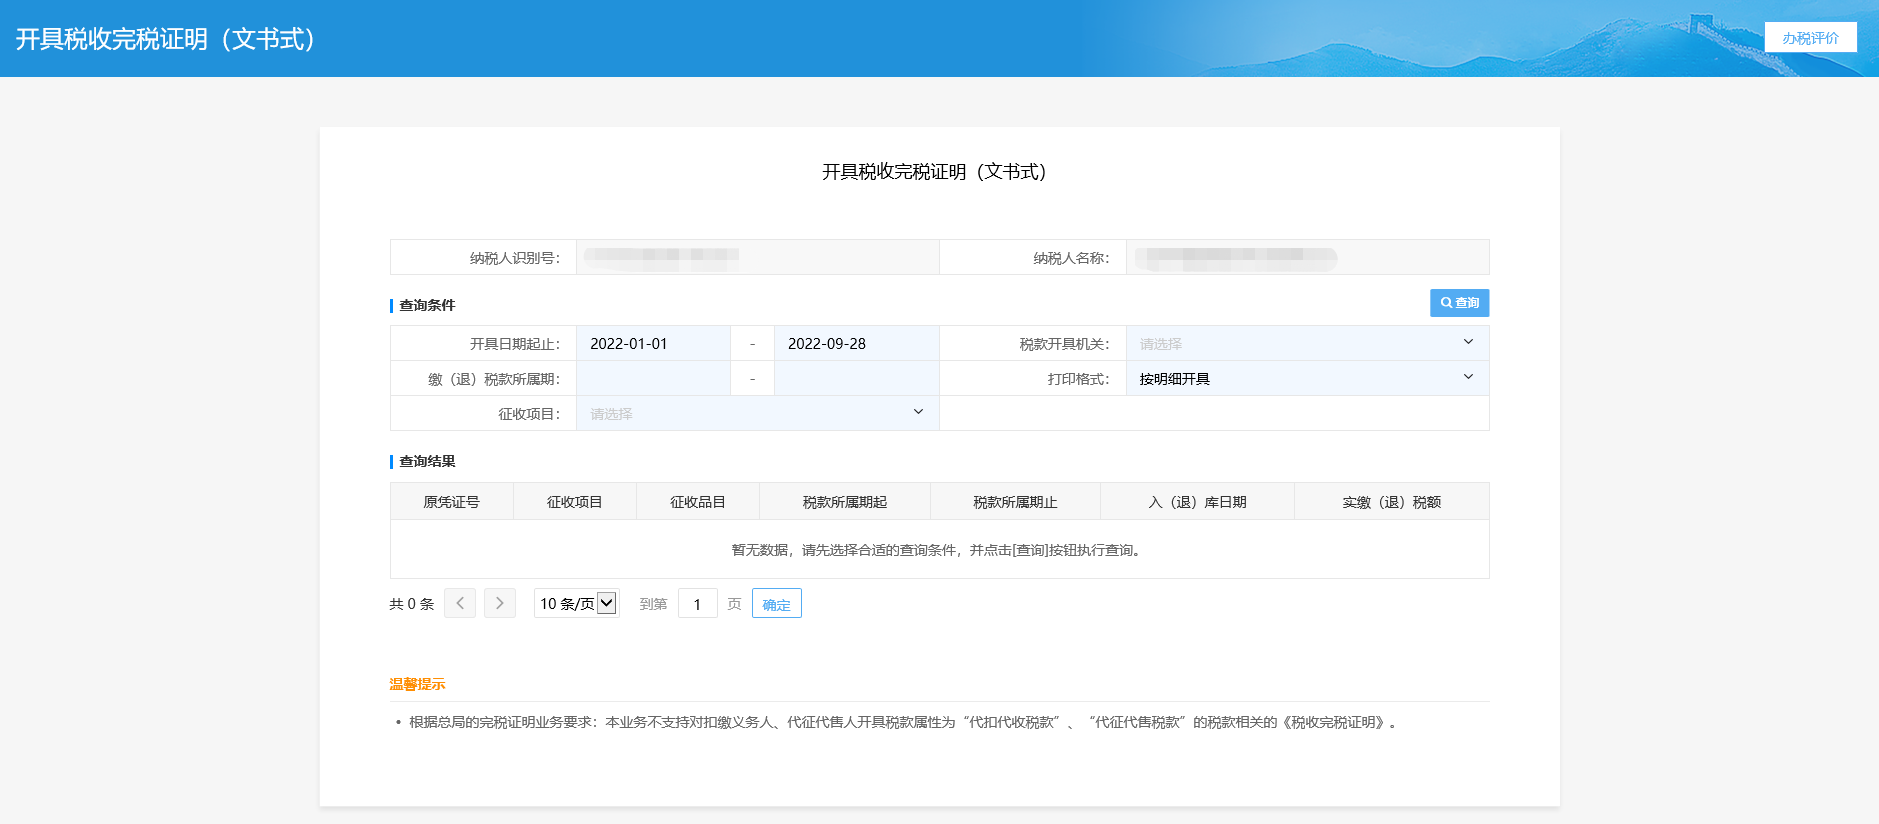Click the 查询结果 section title
The image size is (1879, 824).
click(427, 461)
